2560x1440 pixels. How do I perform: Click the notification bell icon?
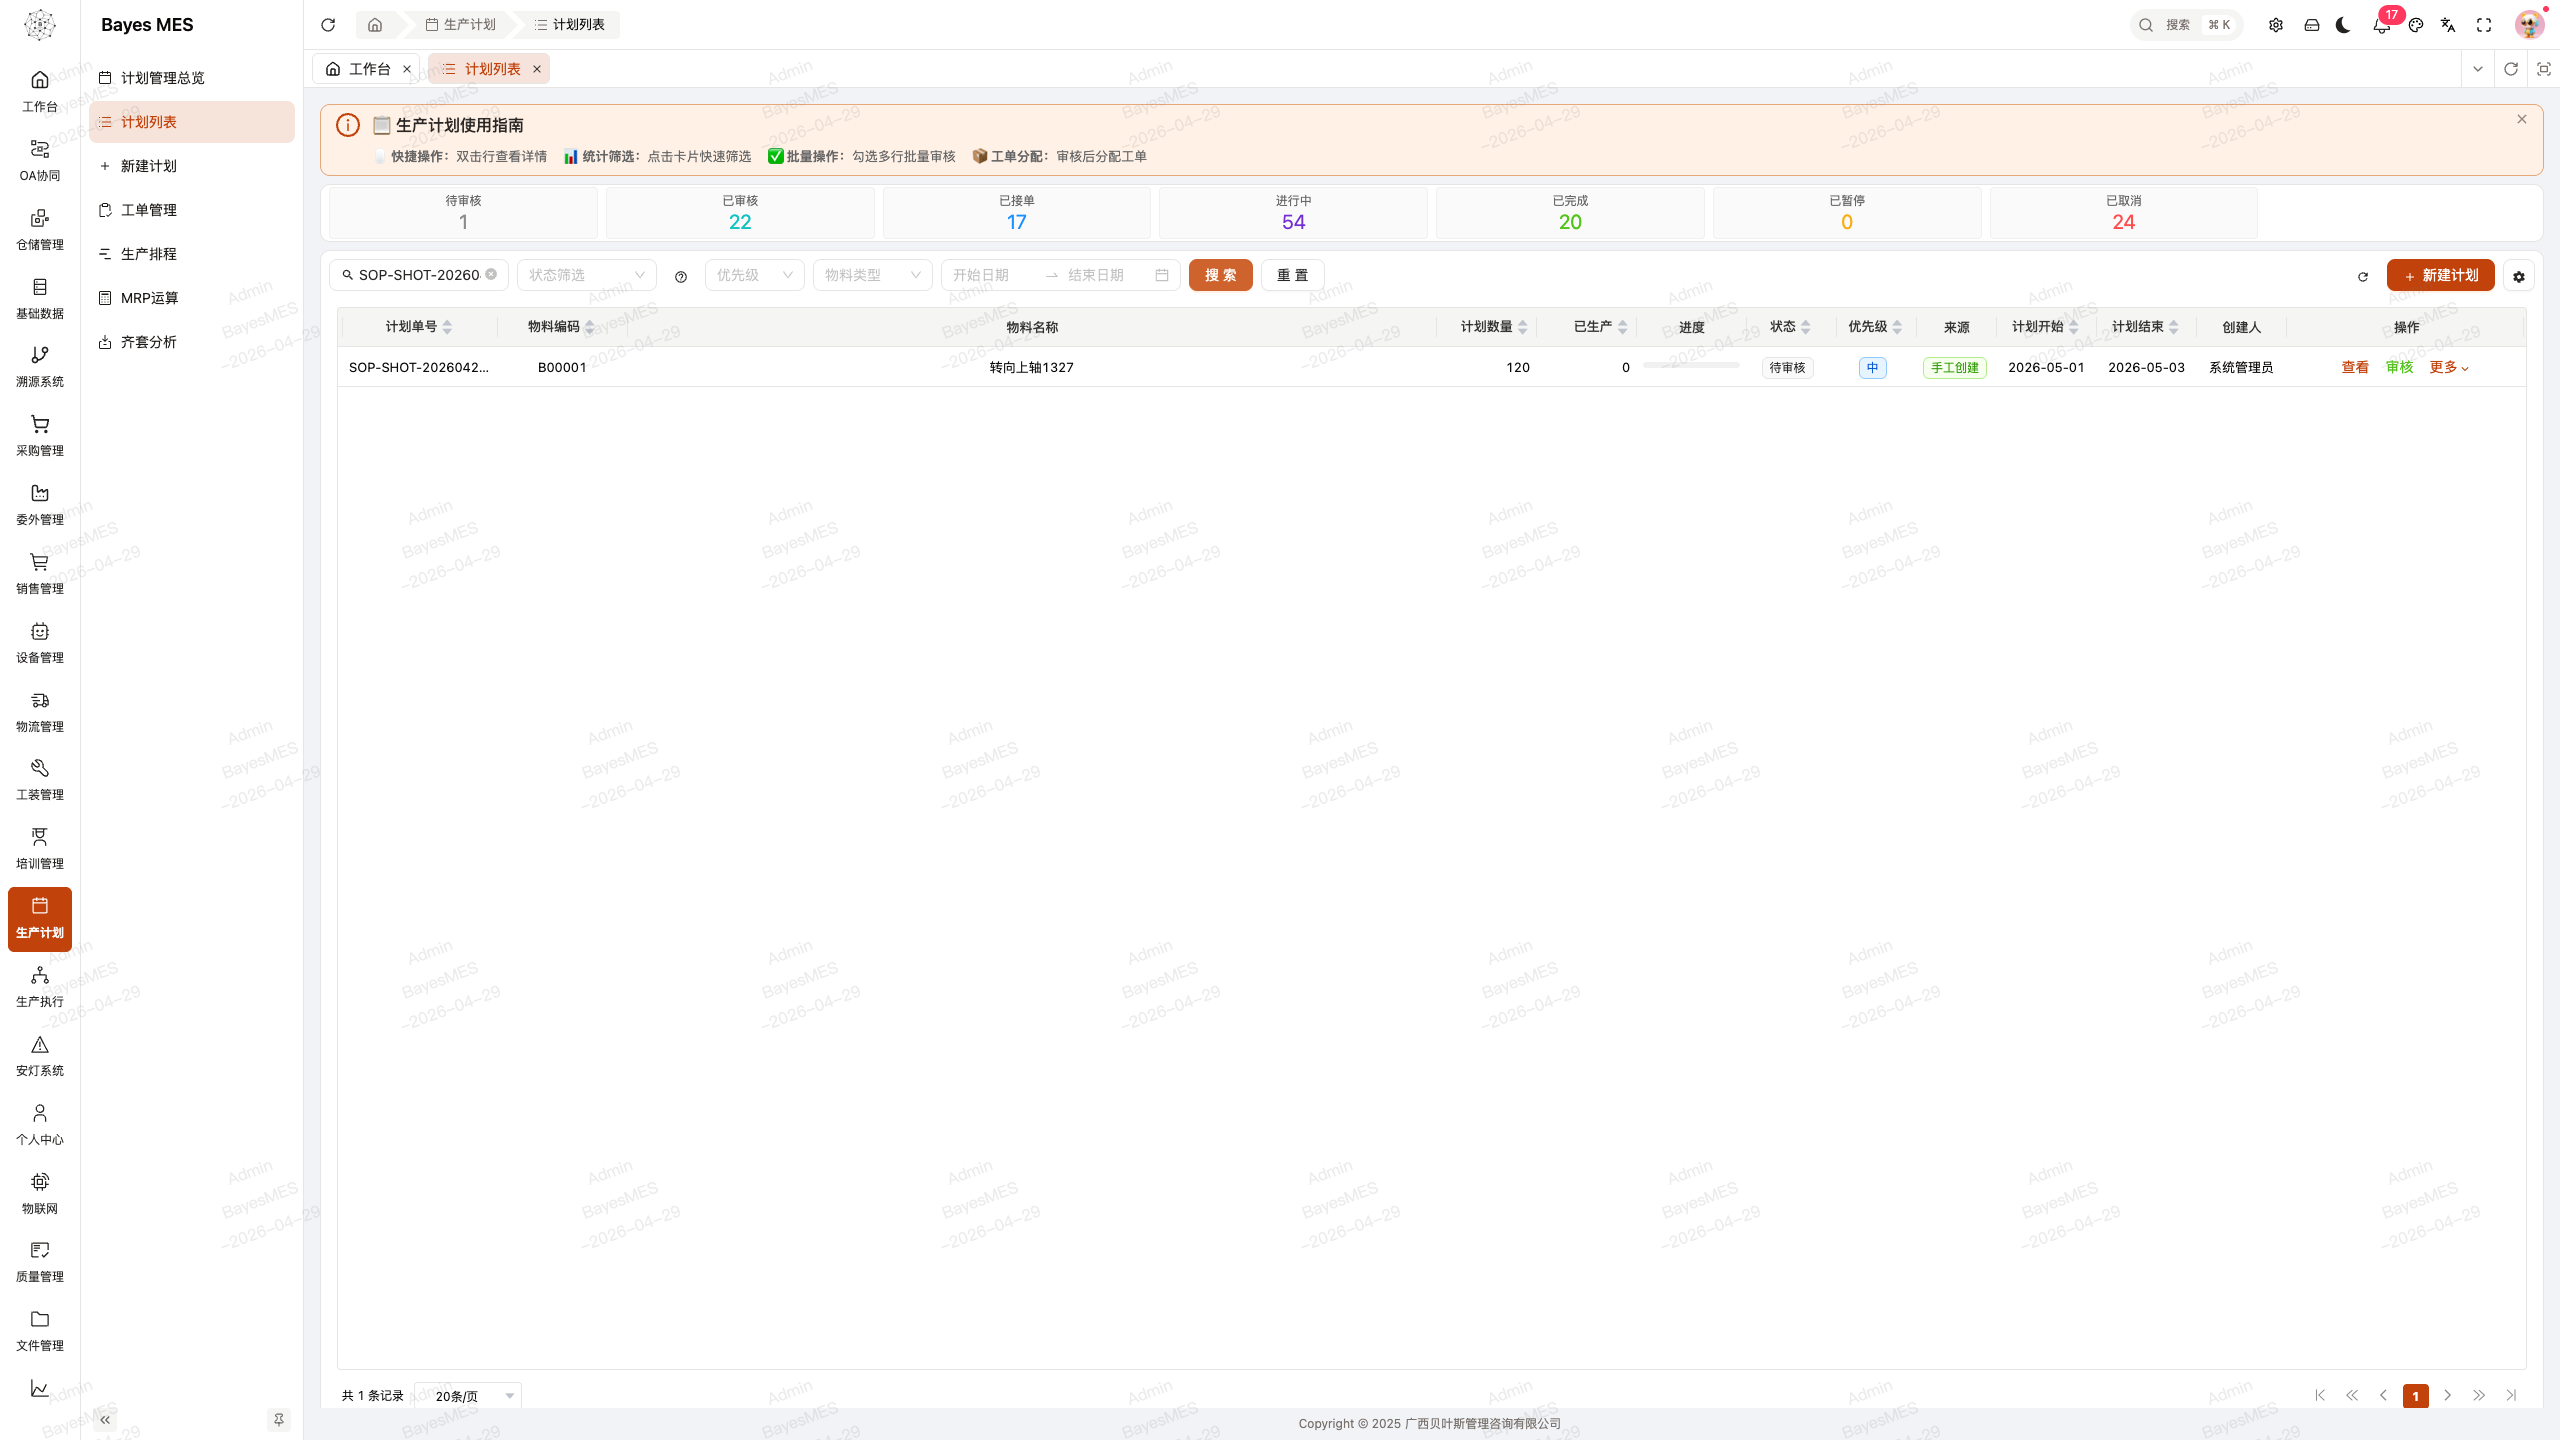click(2381, 25)
